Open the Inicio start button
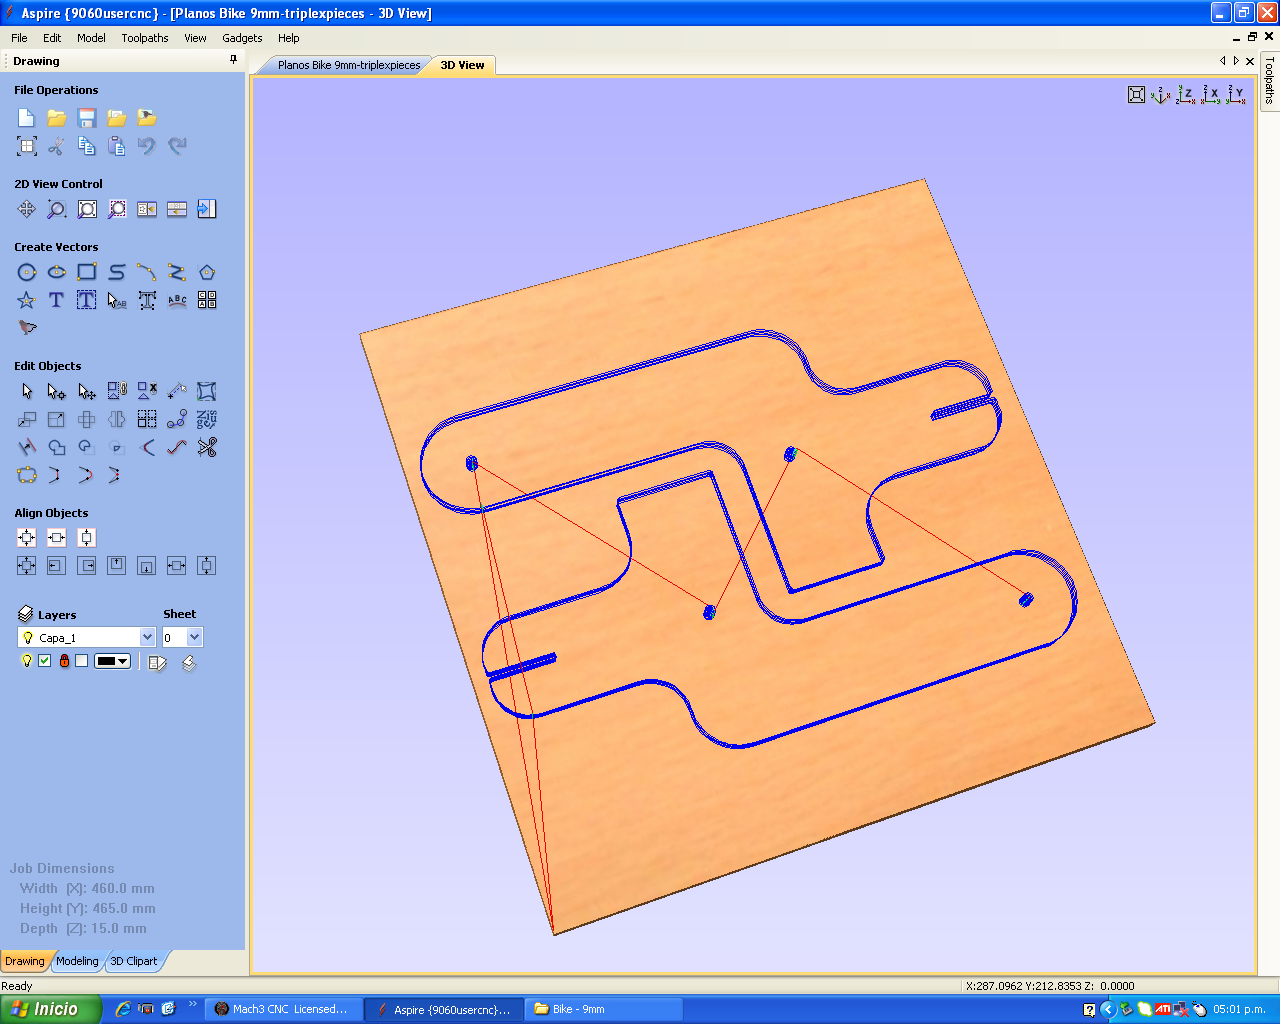 (51, 1009)
